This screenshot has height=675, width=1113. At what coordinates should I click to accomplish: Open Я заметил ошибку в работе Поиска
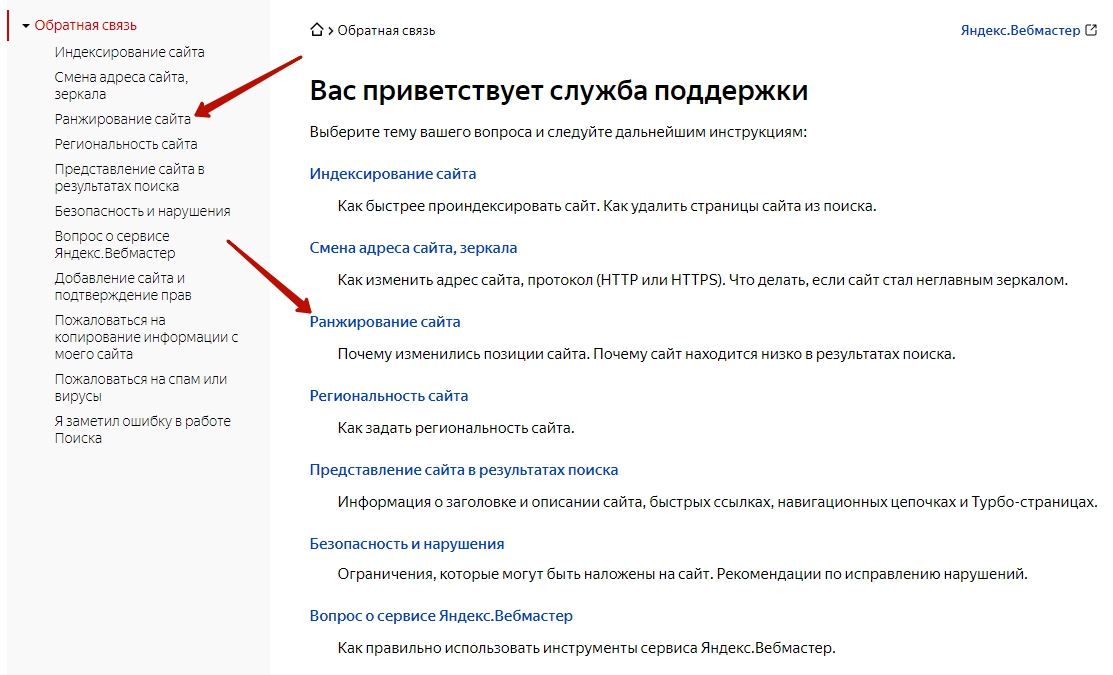point(143,429)
